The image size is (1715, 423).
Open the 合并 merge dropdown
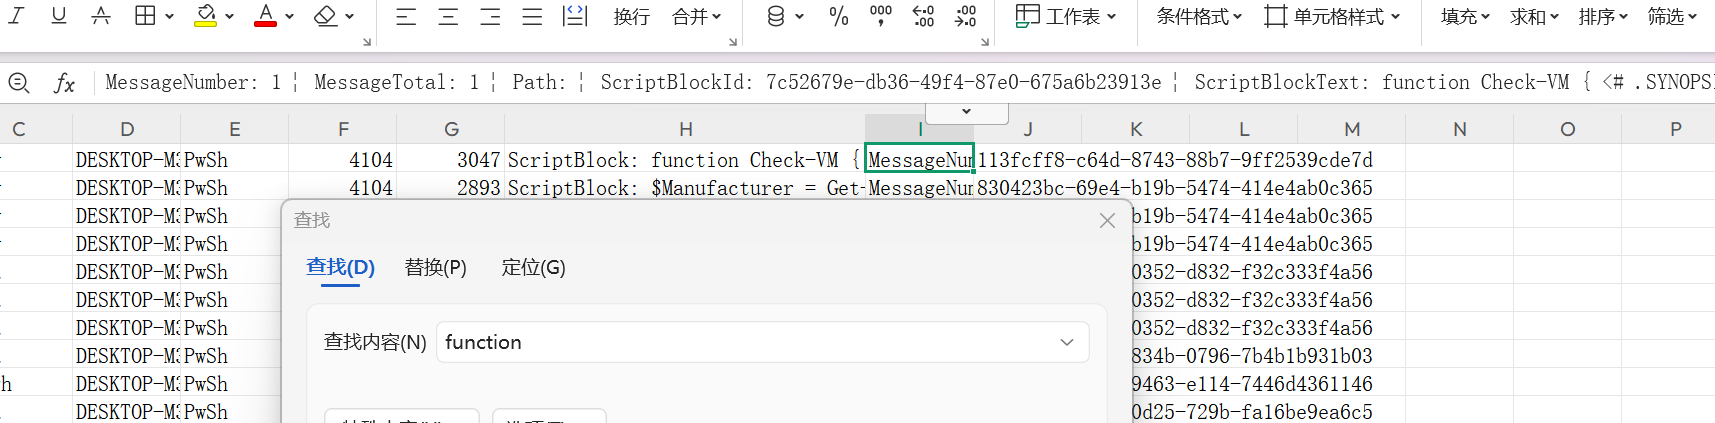tap(697, 17)
